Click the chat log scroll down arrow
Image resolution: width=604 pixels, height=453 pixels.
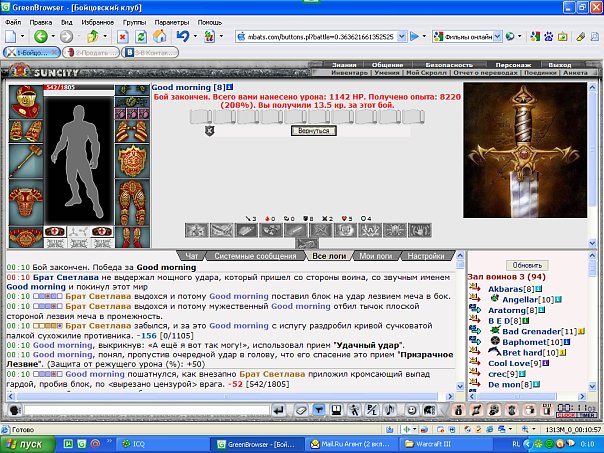460,386
